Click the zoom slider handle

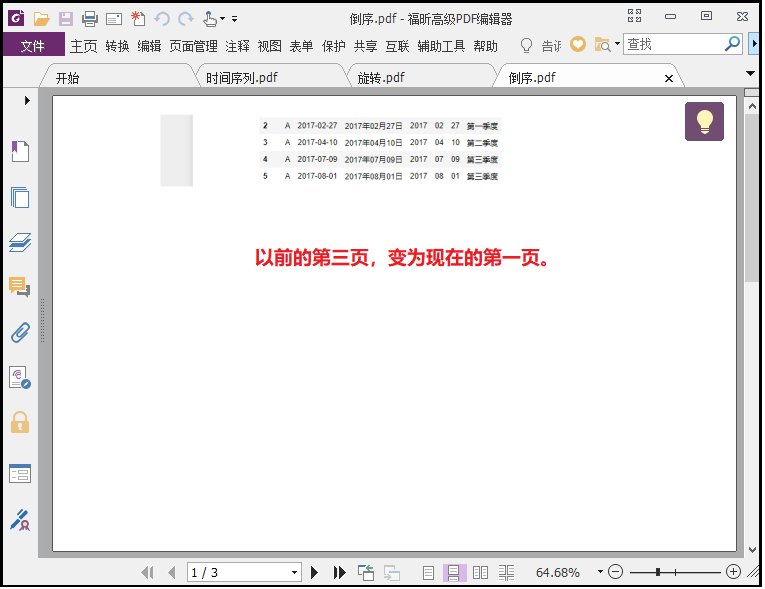click(x=658, y=572)
